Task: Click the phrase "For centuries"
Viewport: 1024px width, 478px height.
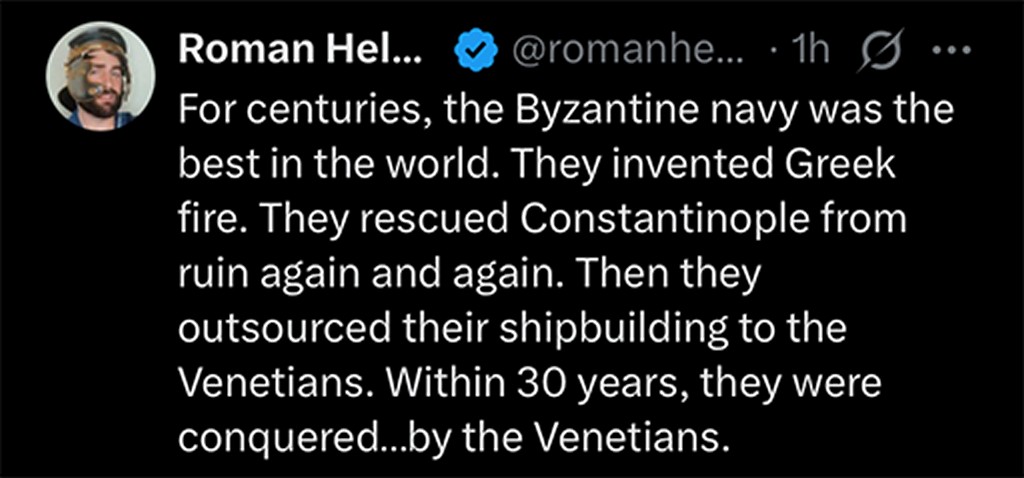Action: 299,112
